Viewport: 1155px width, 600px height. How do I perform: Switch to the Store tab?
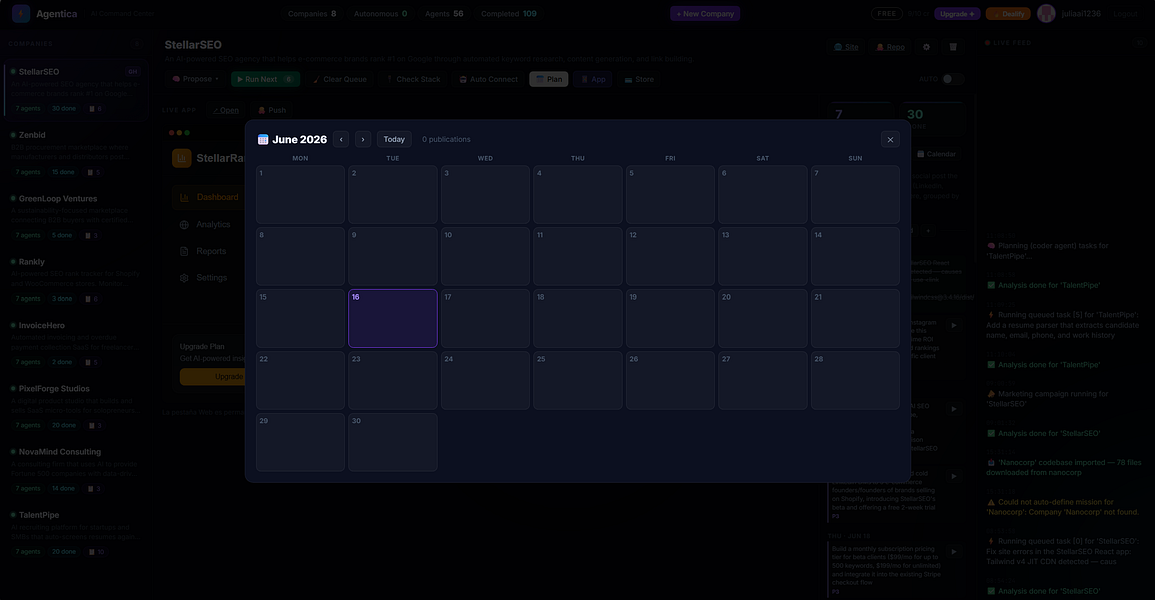[x=639, y=79]
